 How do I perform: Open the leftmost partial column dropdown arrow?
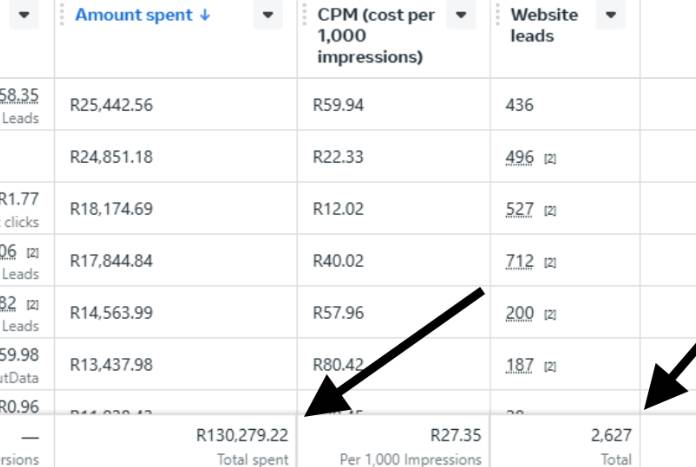(24, 15)
